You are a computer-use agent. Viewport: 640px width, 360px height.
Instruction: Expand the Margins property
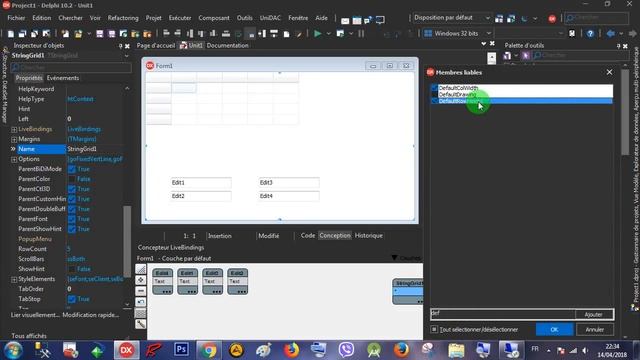[14, 139]
